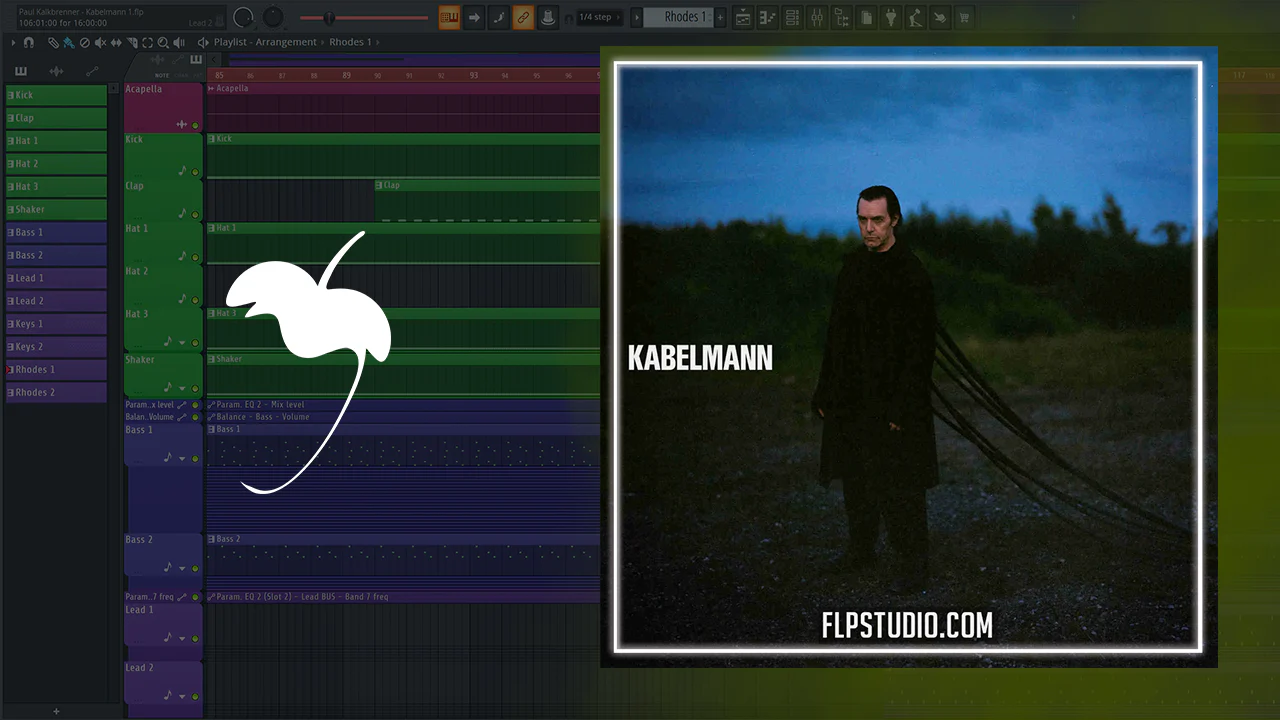Screen dimensions: 1280x720
Task: Open the Playlist view icon
Action: [x=743, y=17]
